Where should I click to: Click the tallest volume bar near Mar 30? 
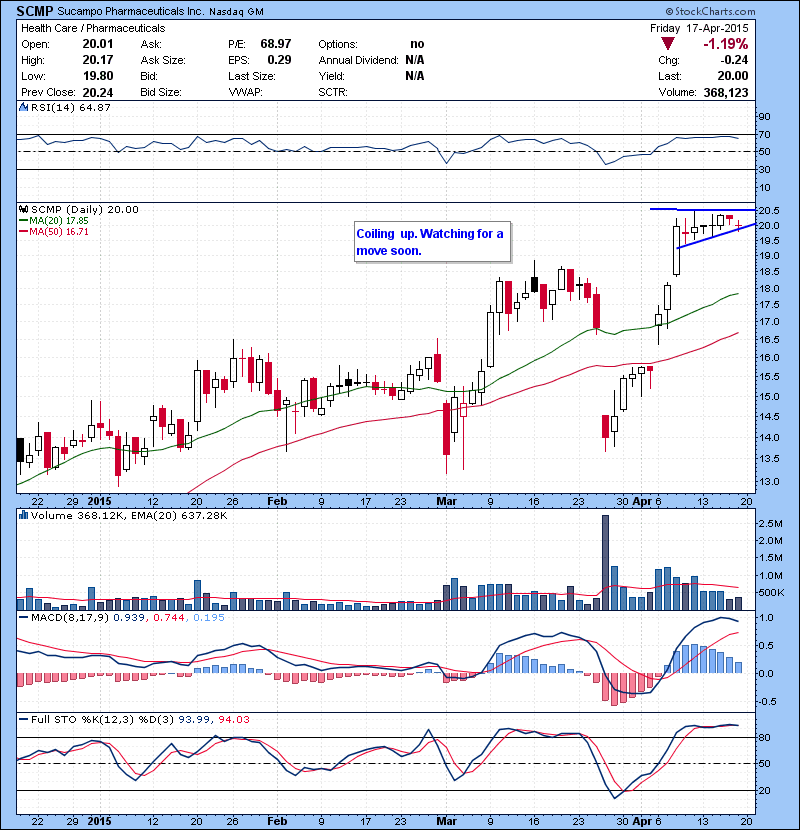(x=605, y=562)
